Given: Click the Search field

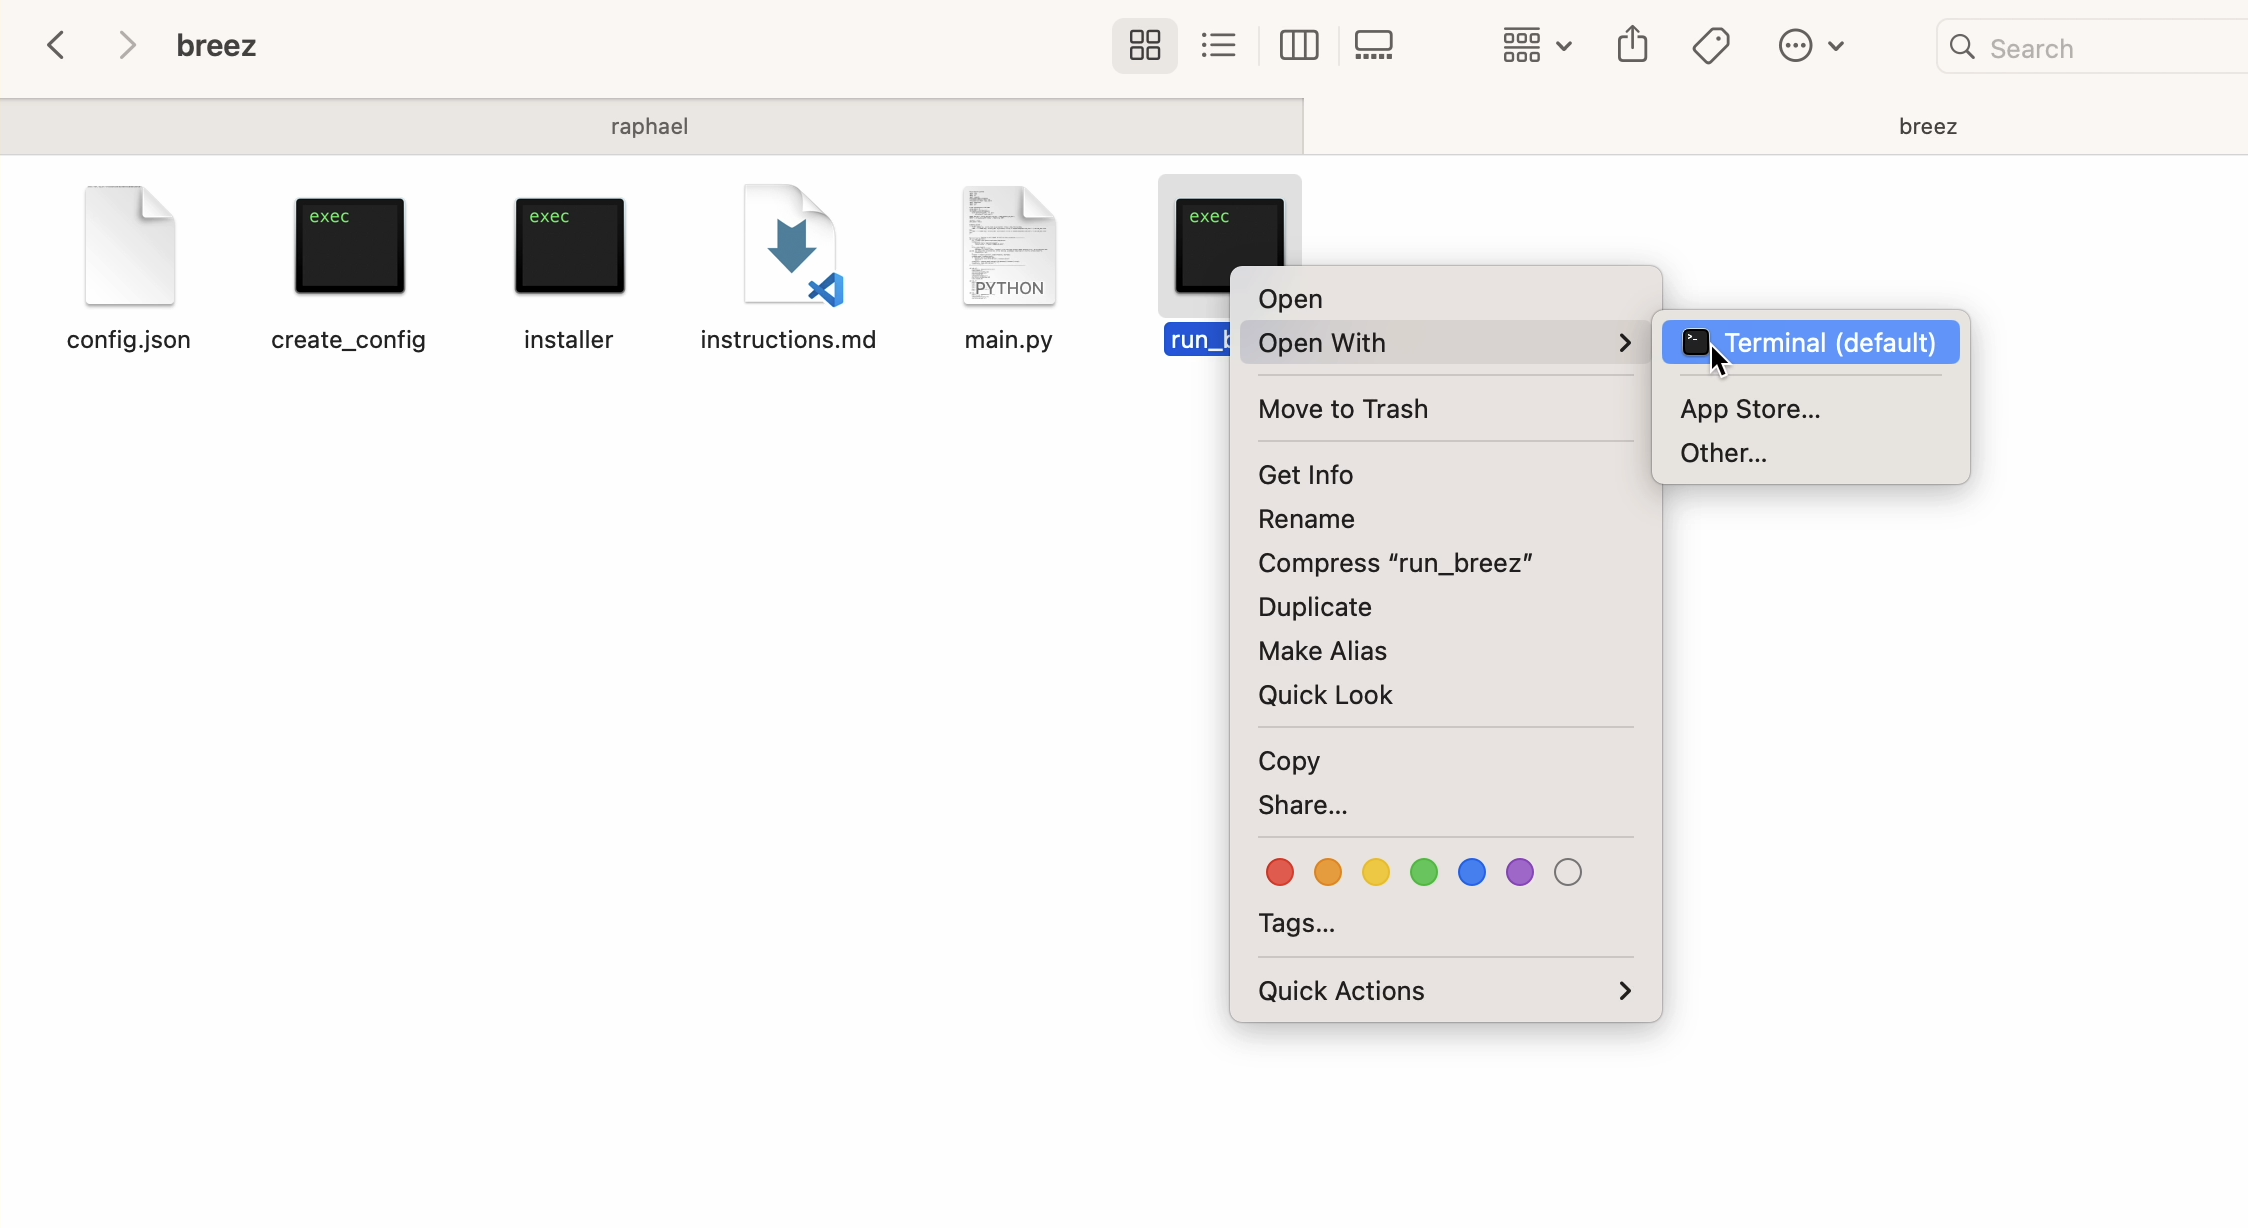Looking at the screenshot, I should pos(2092,47).
